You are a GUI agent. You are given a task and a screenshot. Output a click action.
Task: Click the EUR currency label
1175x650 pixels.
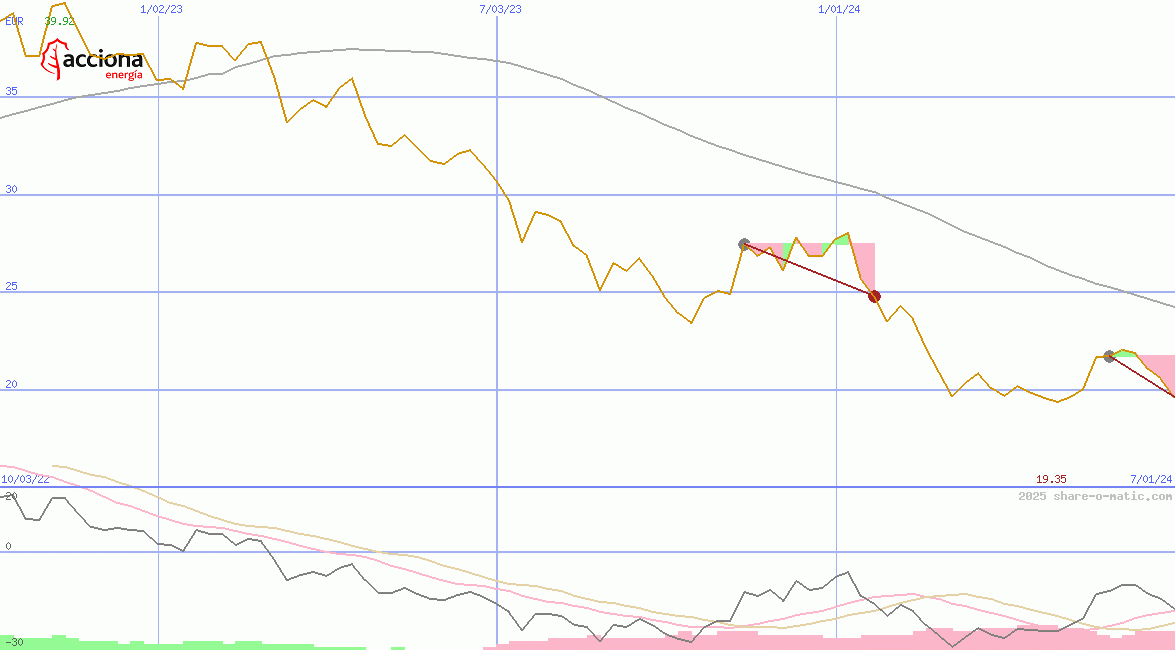(14, 21)
